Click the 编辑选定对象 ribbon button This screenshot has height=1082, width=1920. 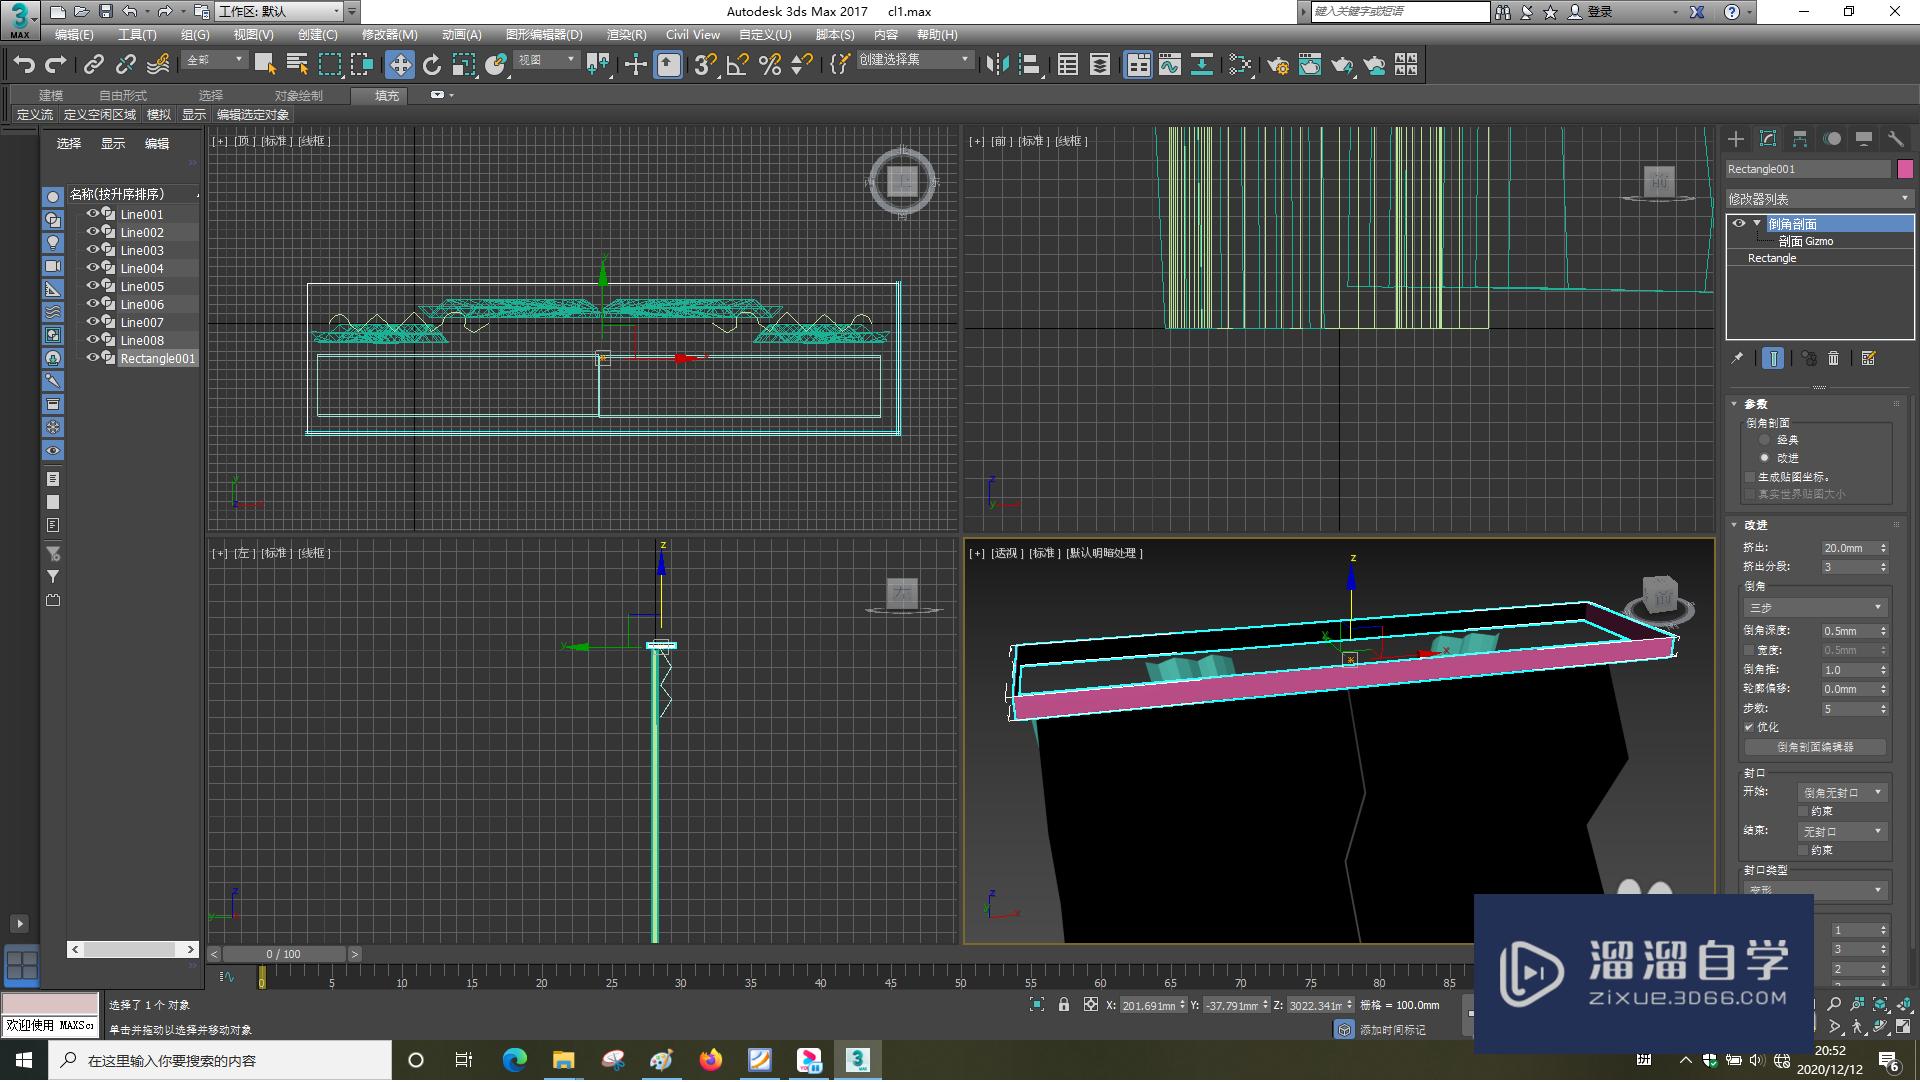[252, 115]
